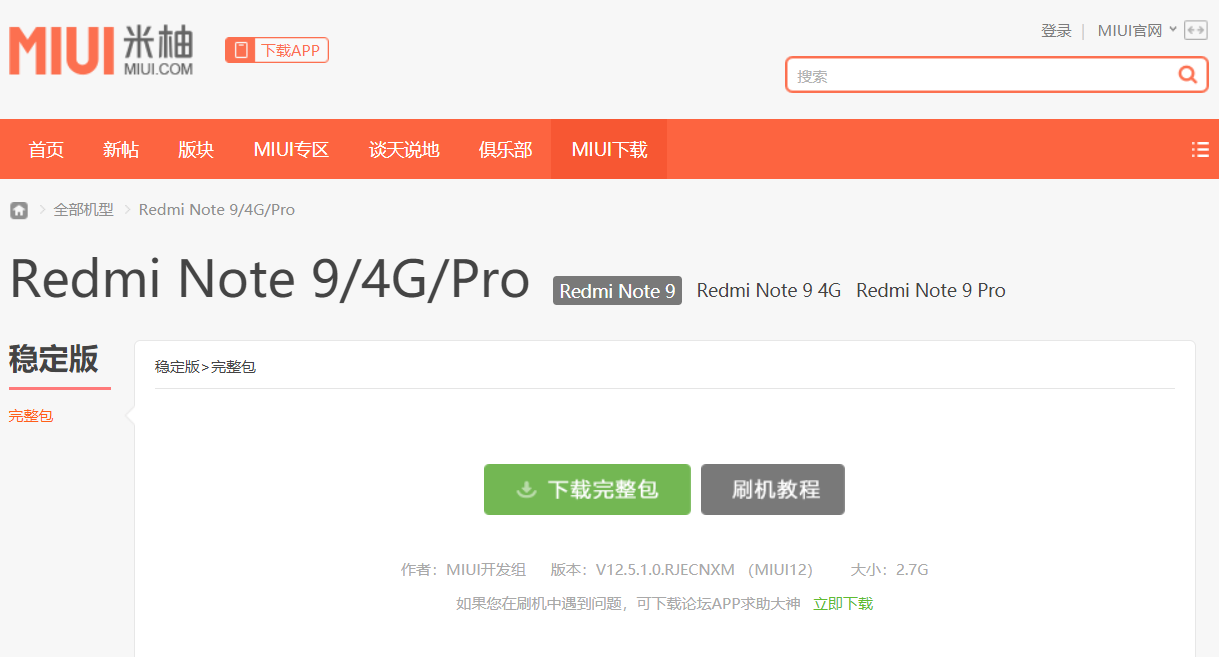Click the 刷机教程 button
This screenshot has width=1219, height=657.
pyautogui.click(x=772, y=489)
